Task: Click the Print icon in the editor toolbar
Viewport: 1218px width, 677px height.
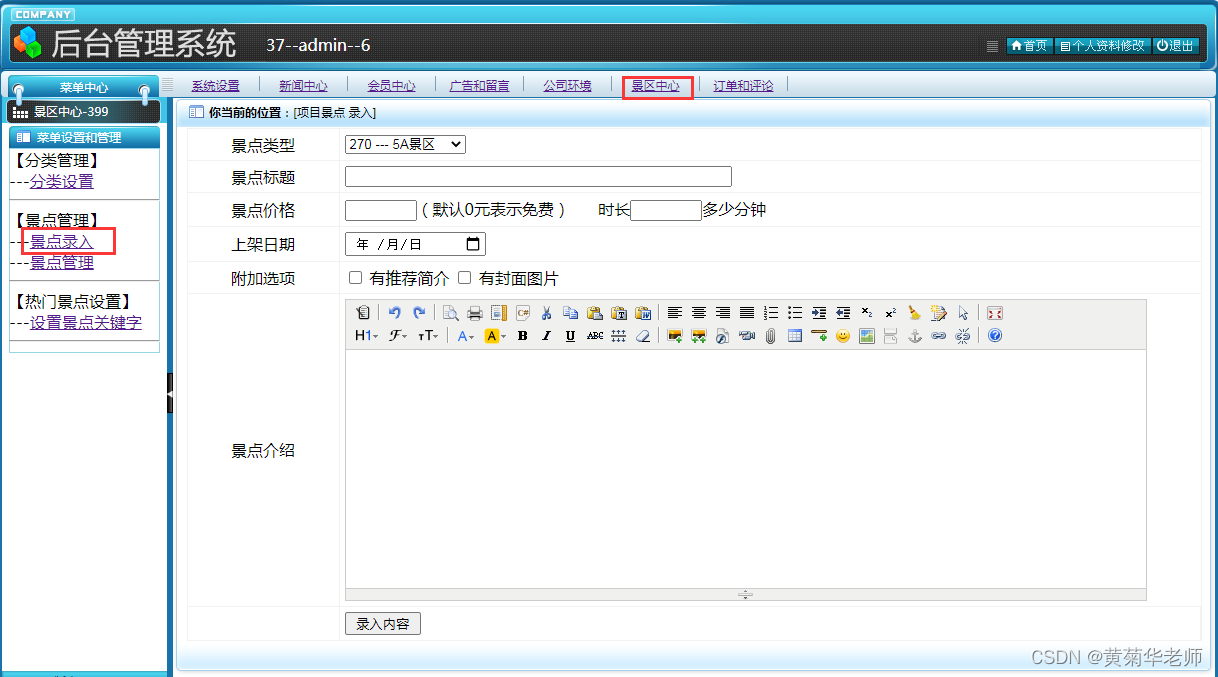Action: (x=475, y=313)
